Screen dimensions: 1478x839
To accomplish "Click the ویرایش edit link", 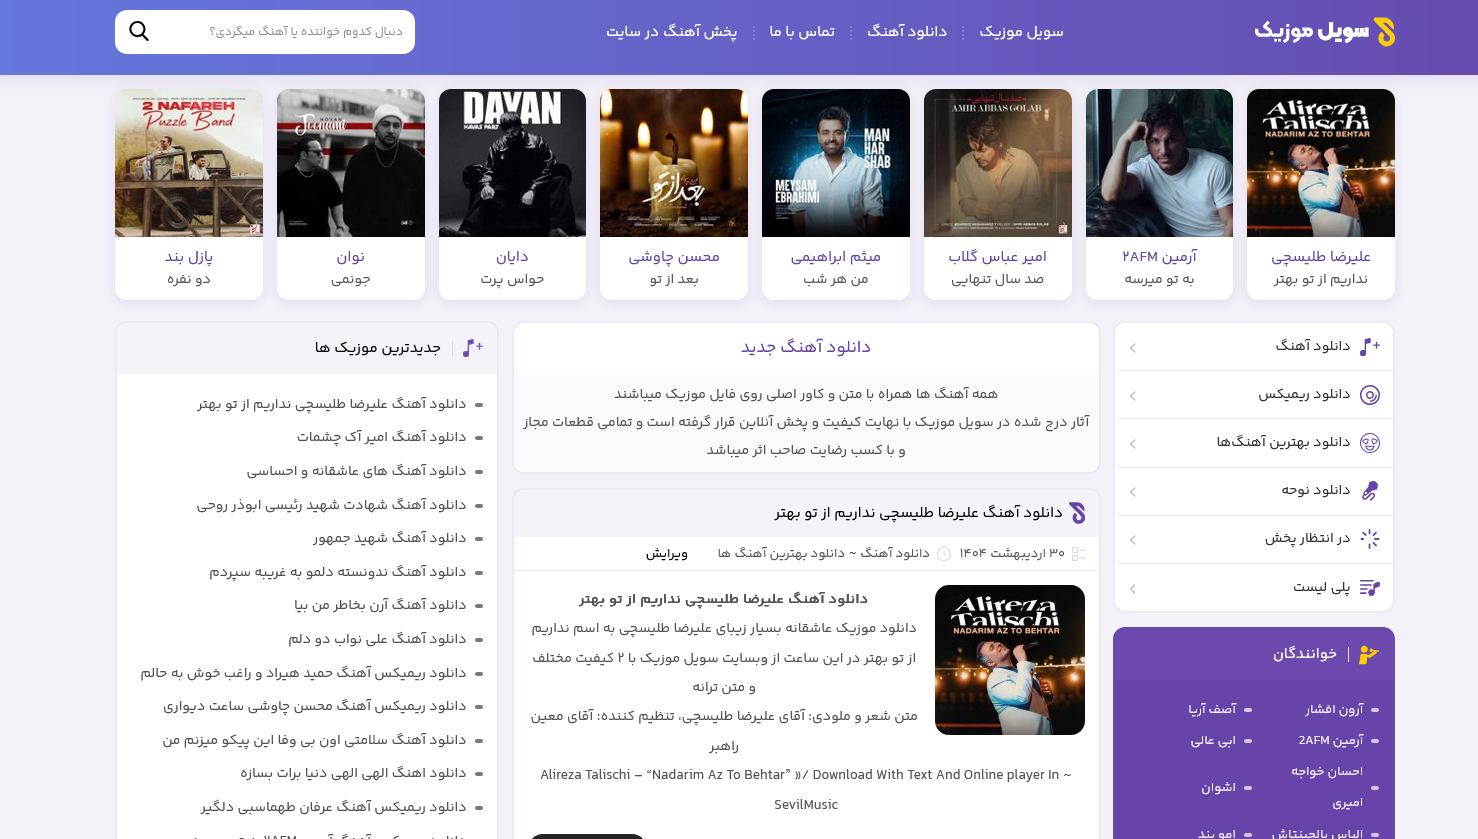I will pos(667,553).
